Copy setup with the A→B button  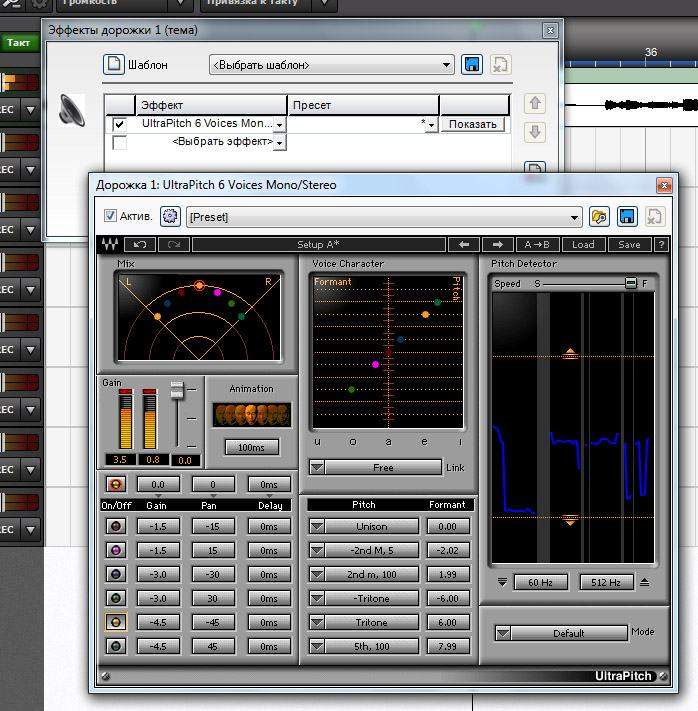point(537,245)
